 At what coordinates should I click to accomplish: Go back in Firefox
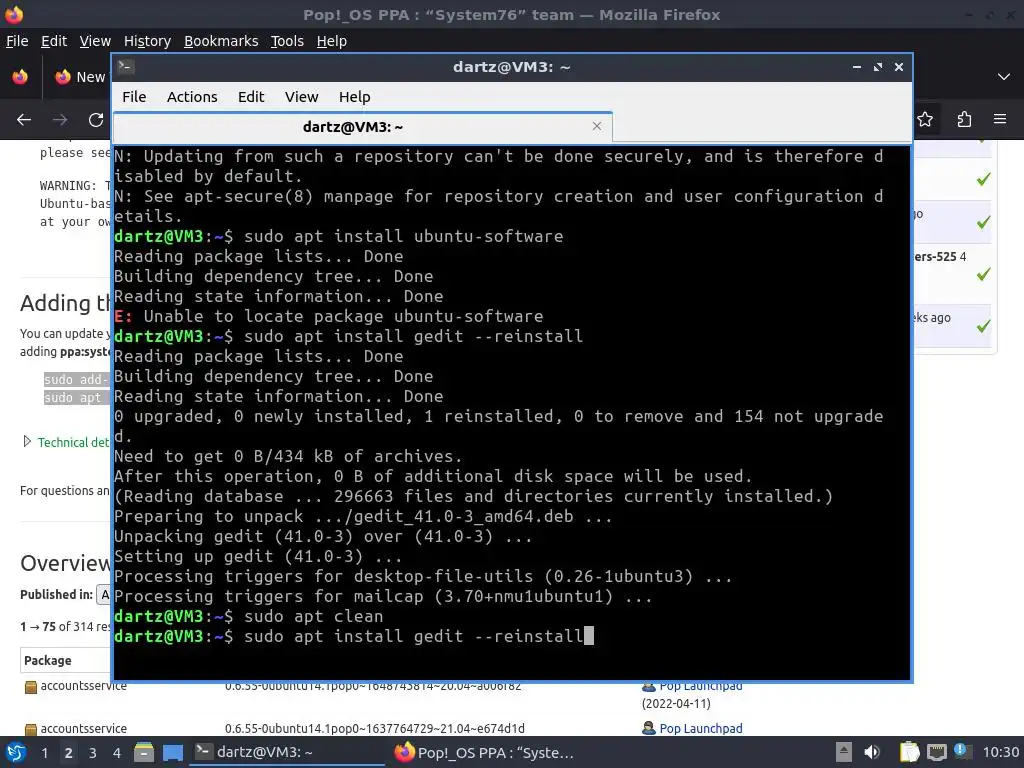click(x=24, y=120)
